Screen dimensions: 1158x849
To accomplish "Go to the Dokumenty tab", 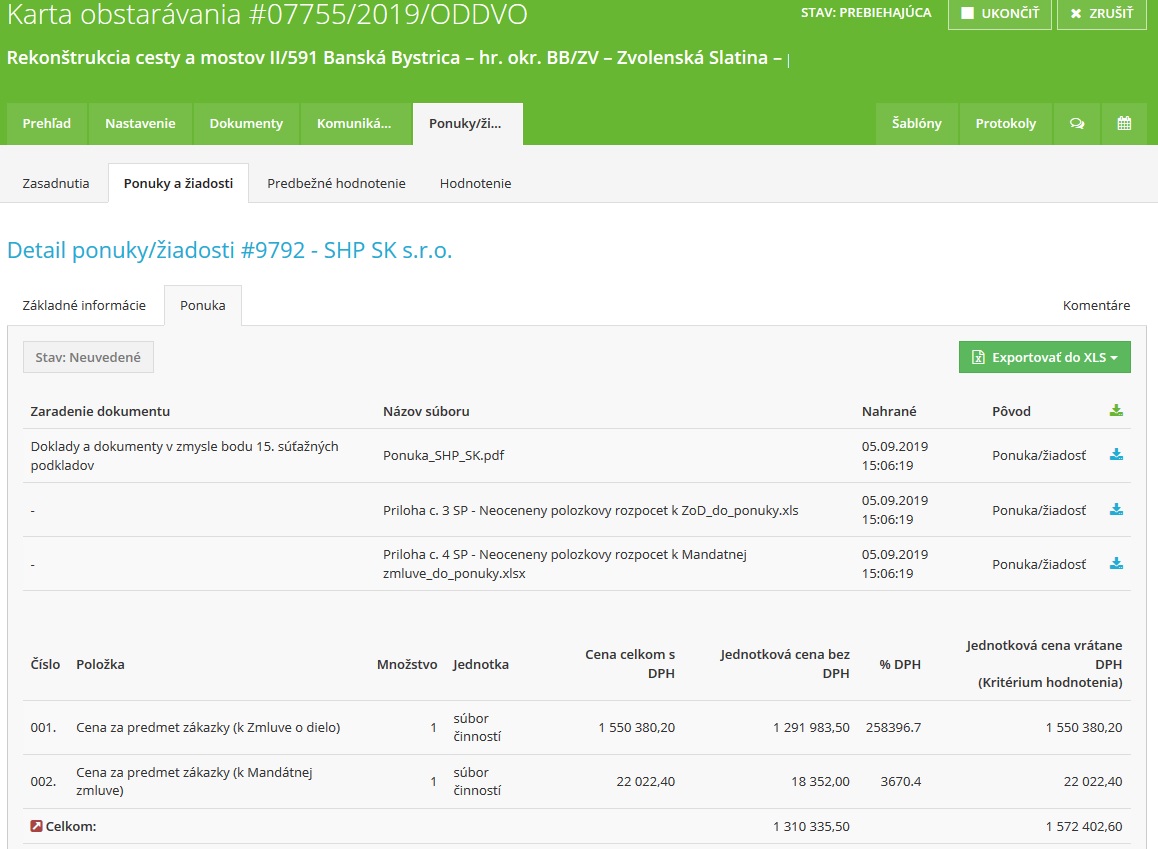I will tap(246, 124).
